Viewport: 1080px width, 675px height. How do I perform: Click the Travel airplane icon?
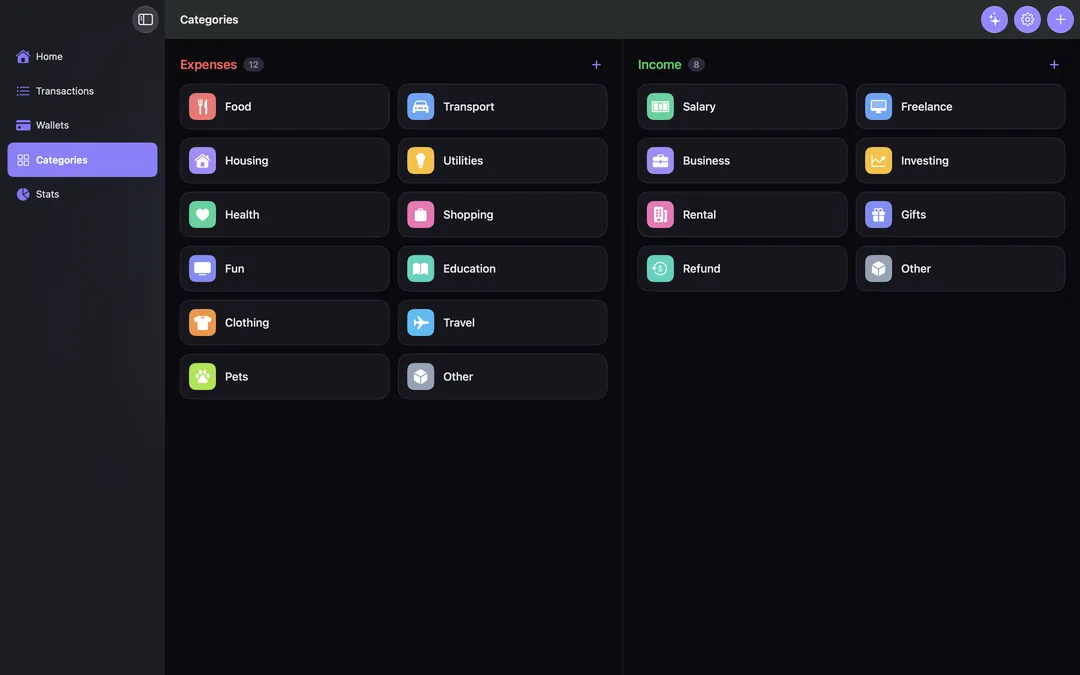coord(420,322)
